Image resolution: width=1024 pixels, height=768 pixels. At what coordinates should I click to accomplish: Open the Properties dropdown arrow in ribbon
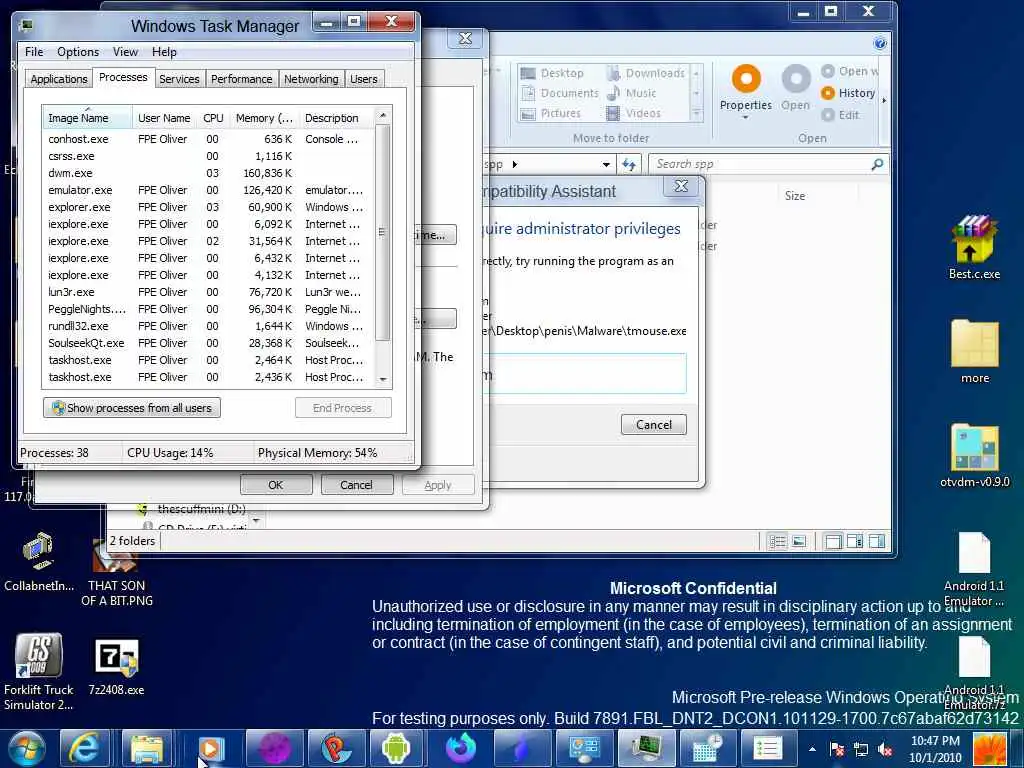coord(746,118)
